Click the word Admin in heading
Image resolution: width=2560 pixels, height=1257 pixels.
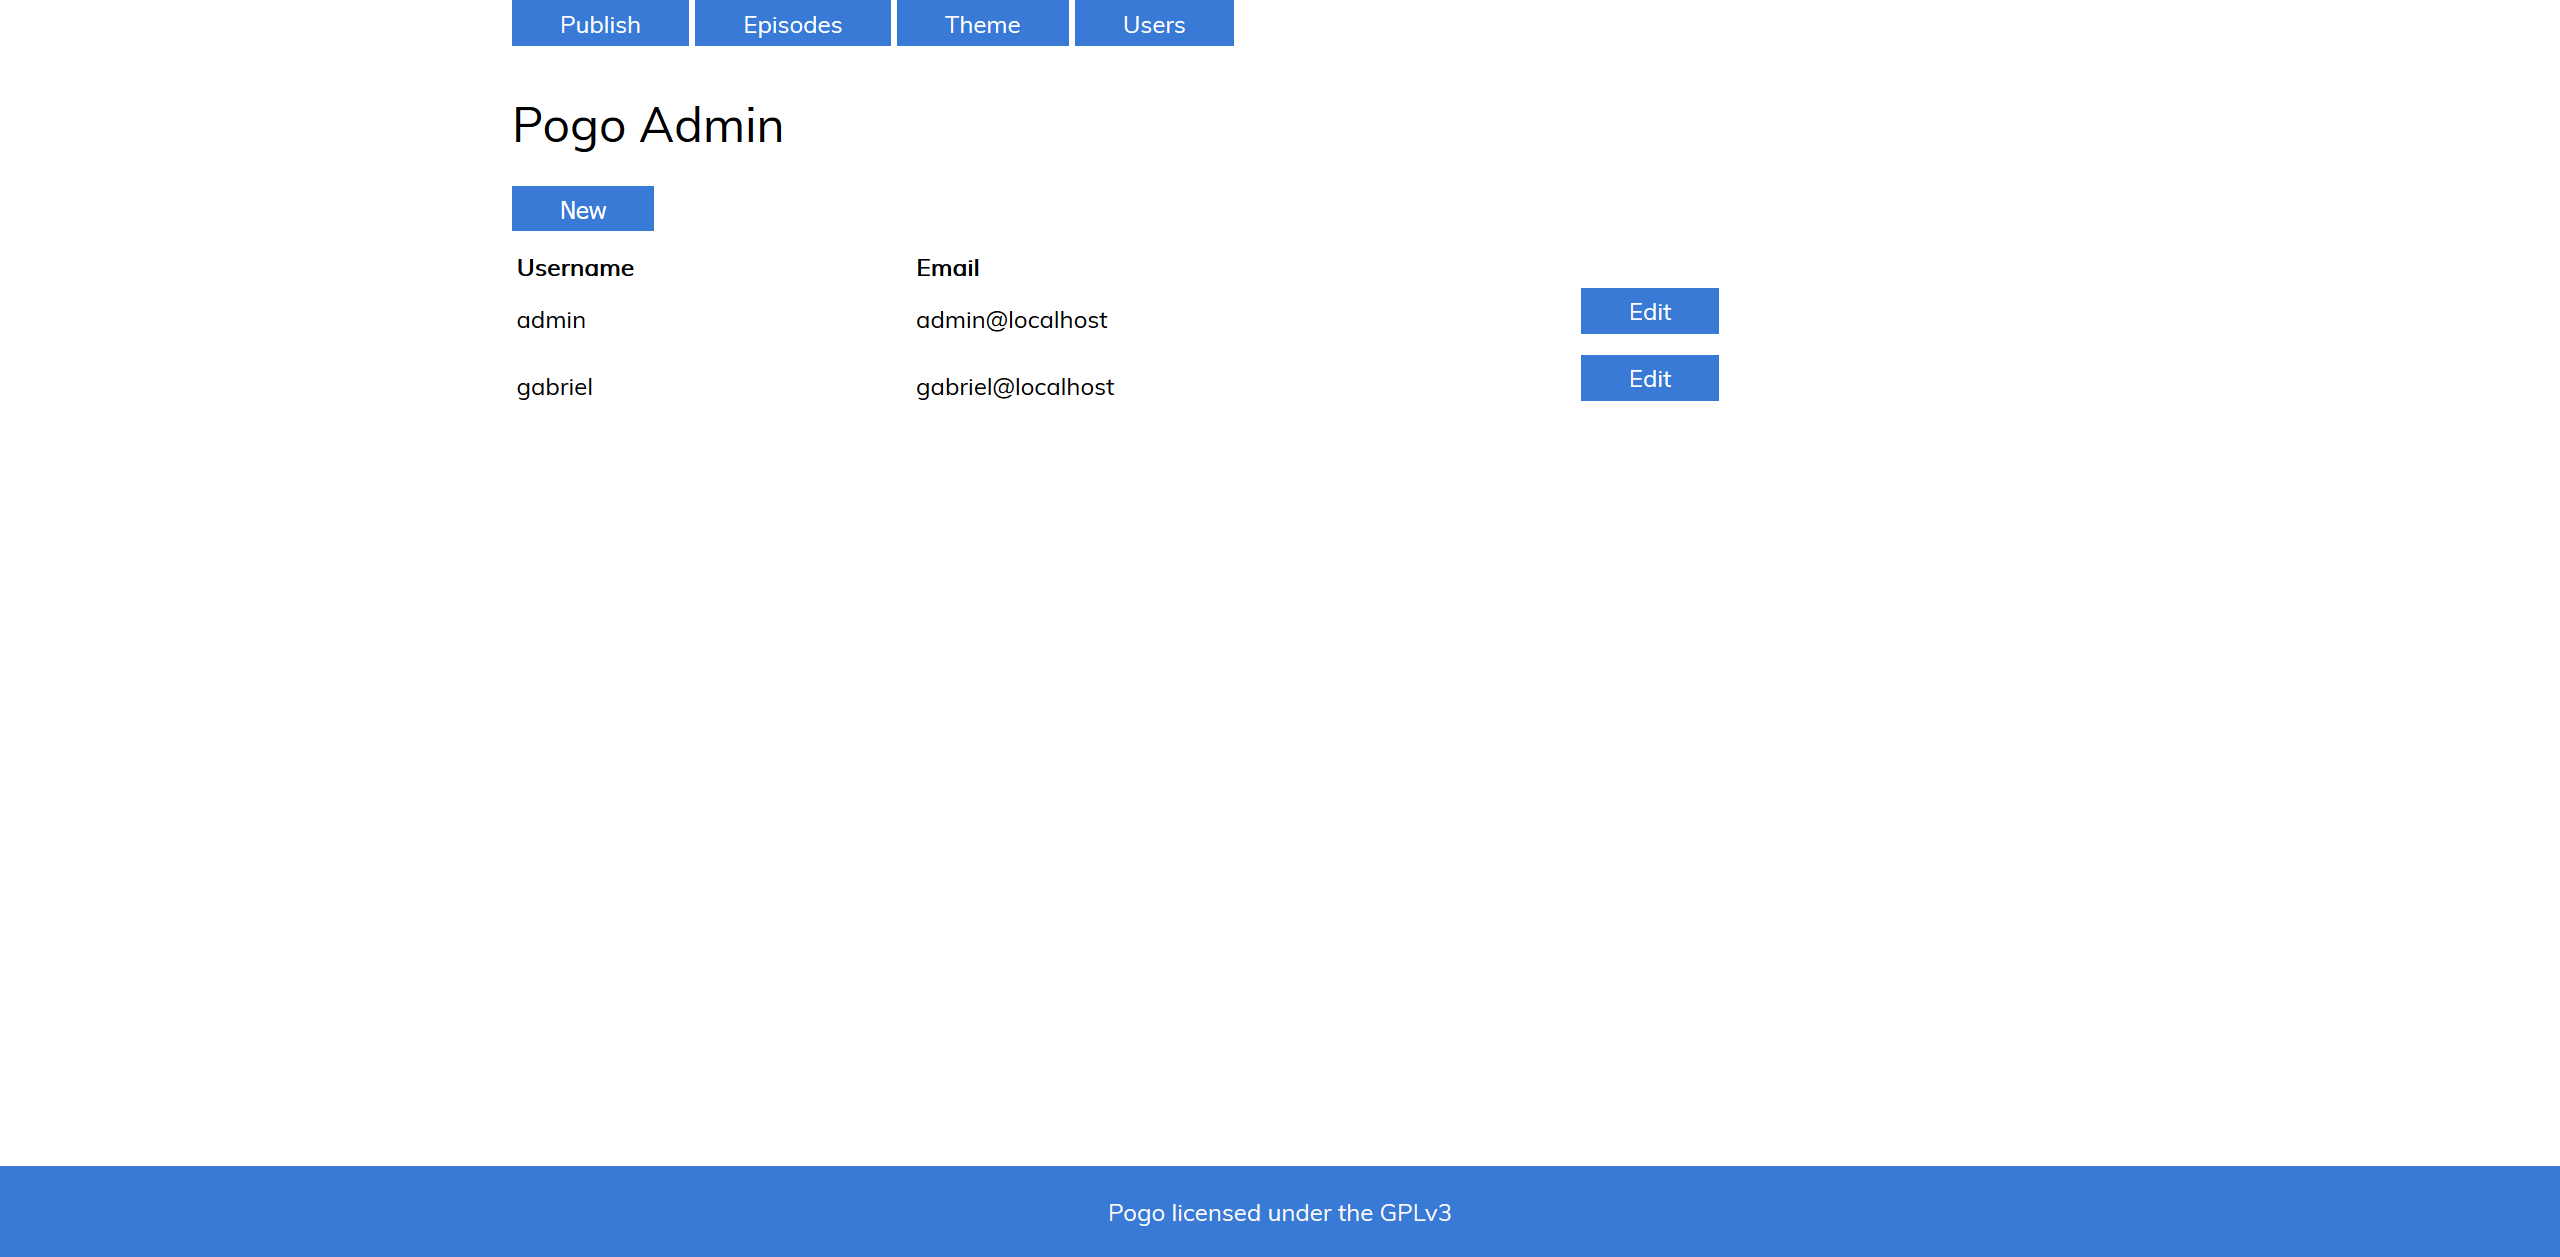pyautogui.click(x=711, y=126)
